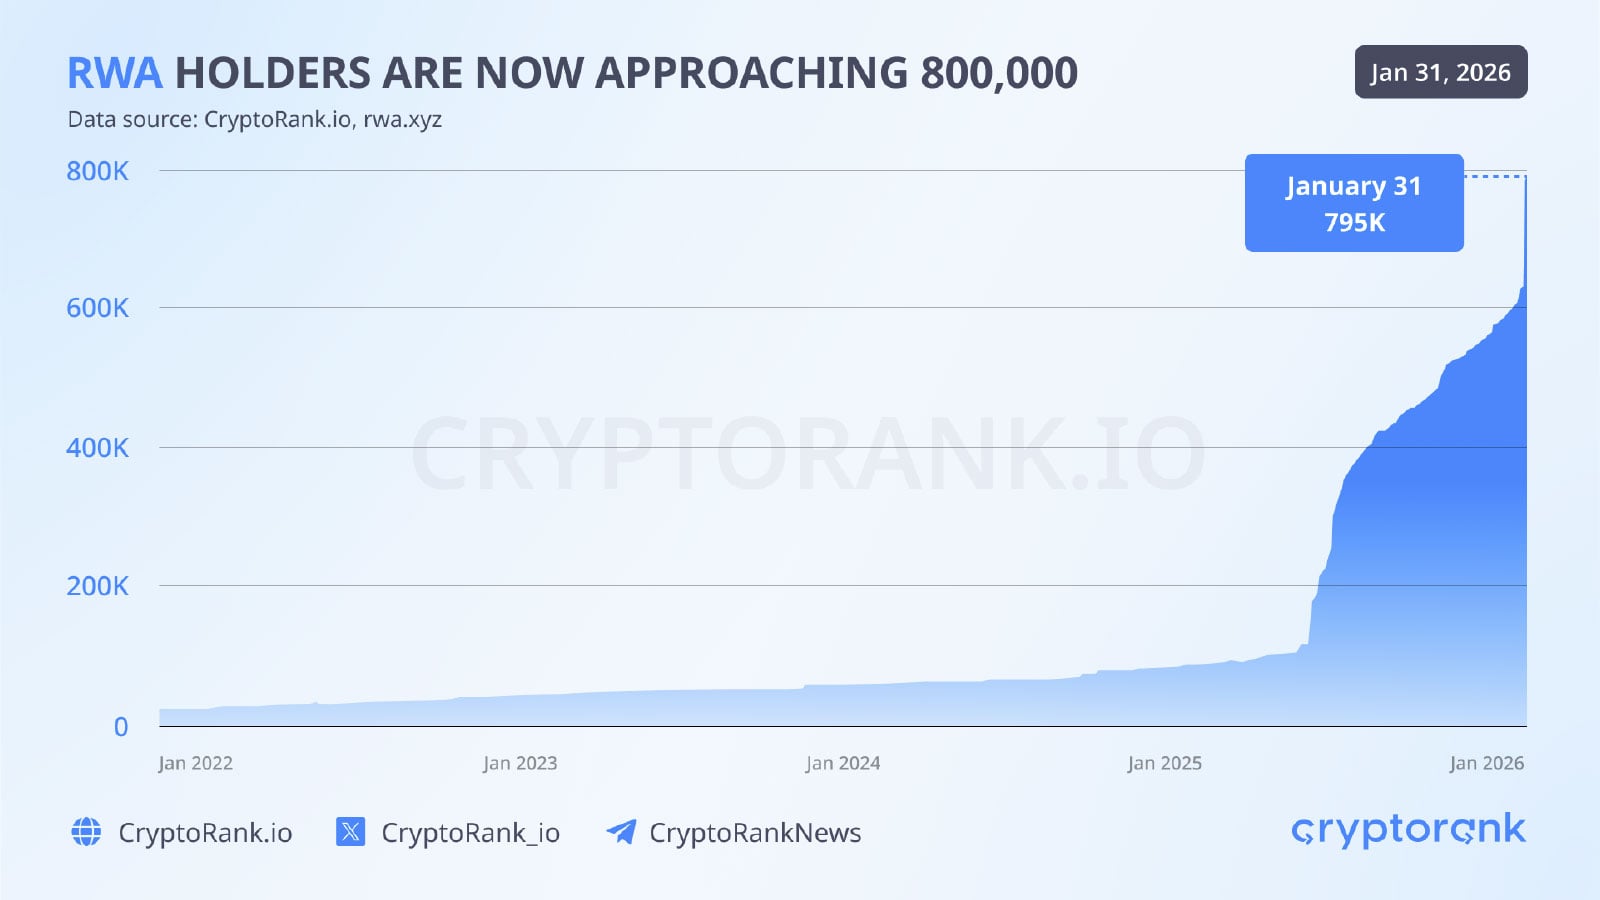The height and width of the screenshot is (900, 1600).
Task: Click the 600K y-axis label
Action: [x=97, y=308]
